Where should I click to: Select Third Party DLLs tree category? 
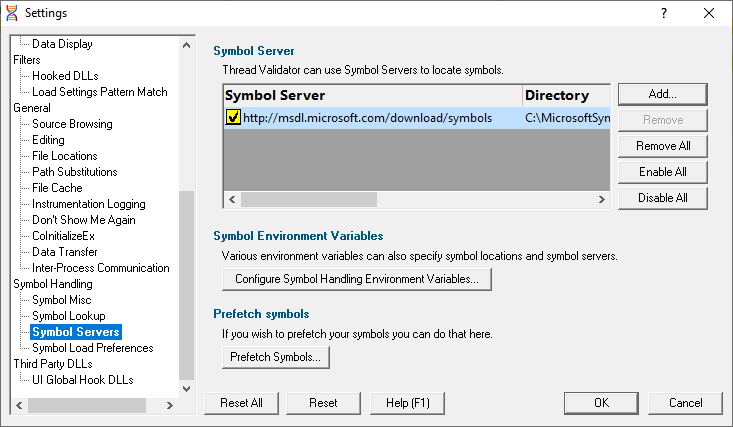53,364
